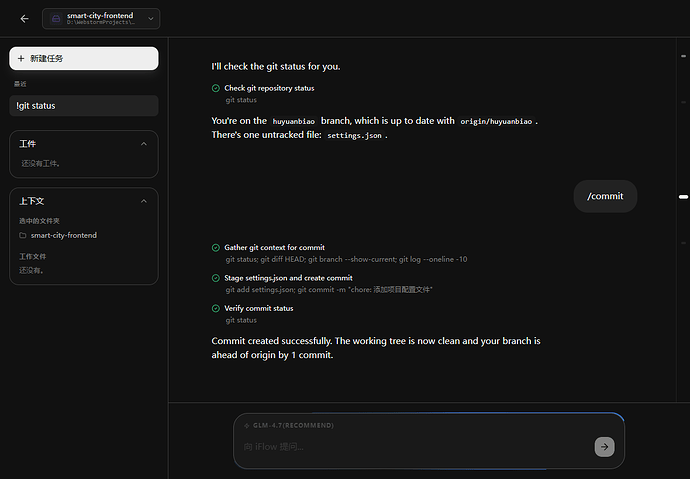Click the 新建任务 new task button

pyautogui.click(x=84, y=58)
